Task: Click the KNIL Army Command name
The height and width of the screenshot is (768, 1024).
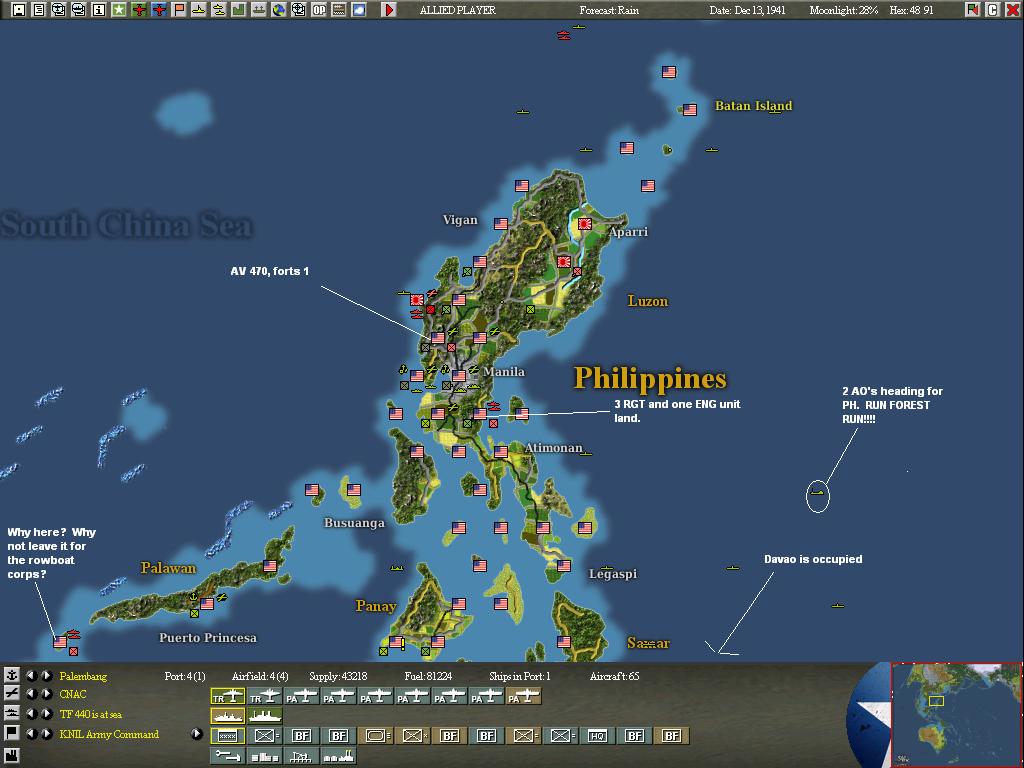Action: point(109,734)
